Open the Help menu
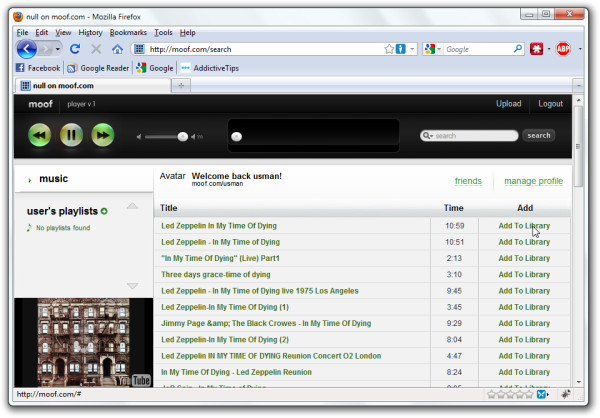 (x=188, y=33)
